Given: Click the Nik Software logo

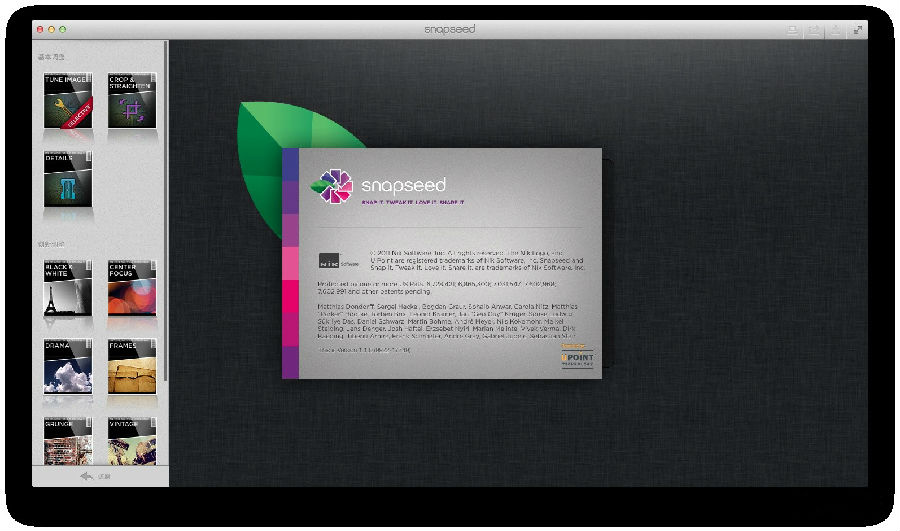Looking at the screenshot, I should point(335,260).
